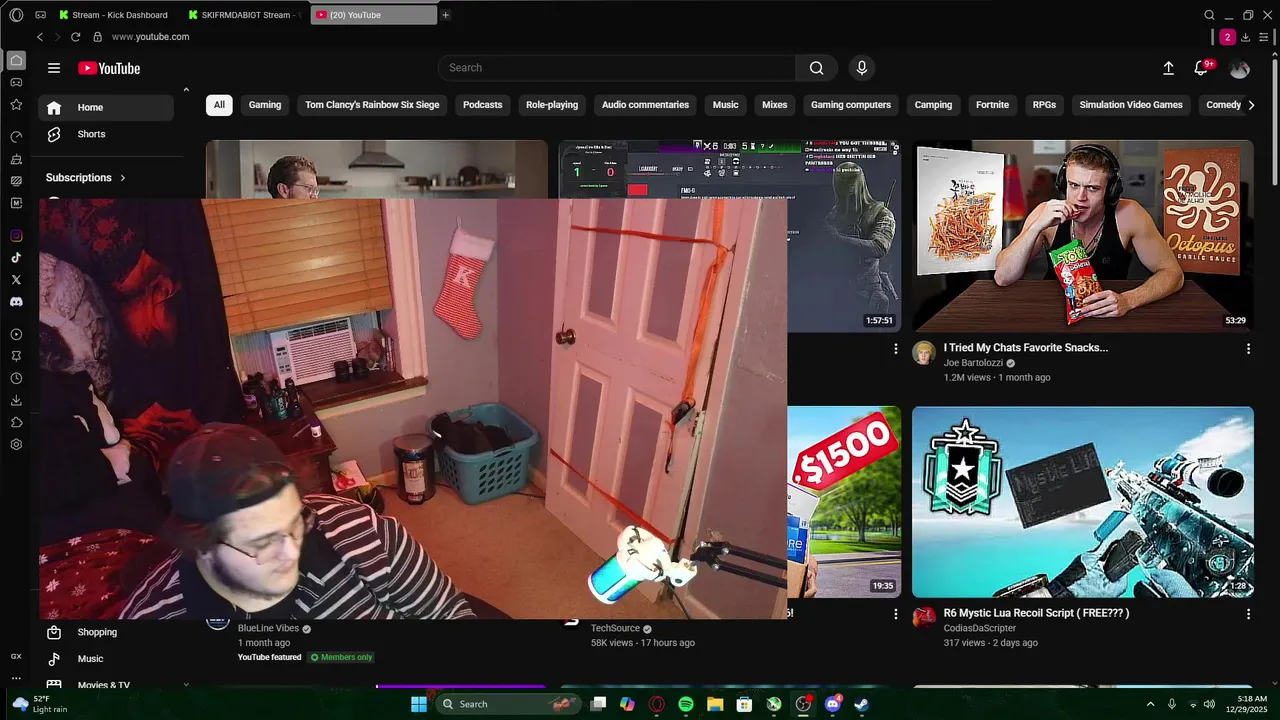Open YouTube notifications bell
This screenshot has width=1280, height=720.
point(1202,68)
